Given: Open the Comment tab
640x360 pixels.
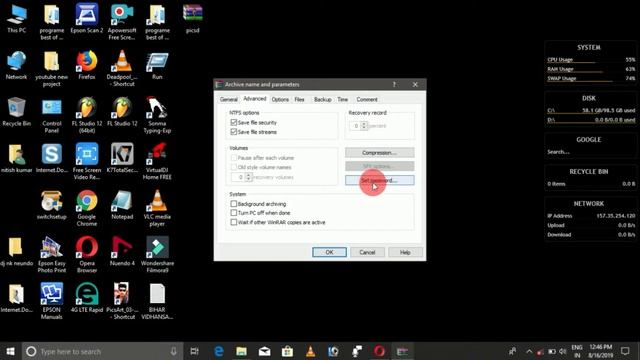Looking at the screenshot, I should click(x=367, y=99).
